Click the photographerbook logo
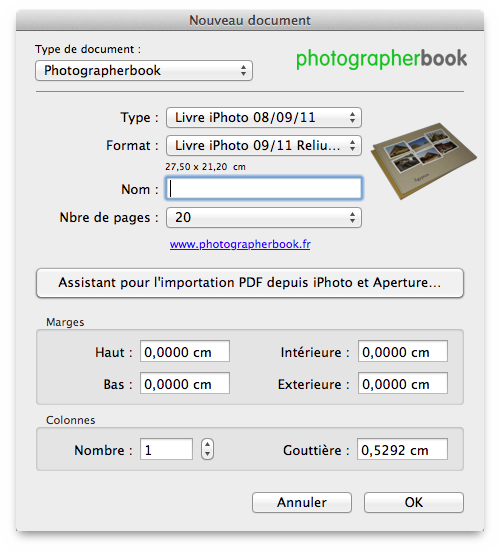The image size is (500, 553). [x=382, y=59]
